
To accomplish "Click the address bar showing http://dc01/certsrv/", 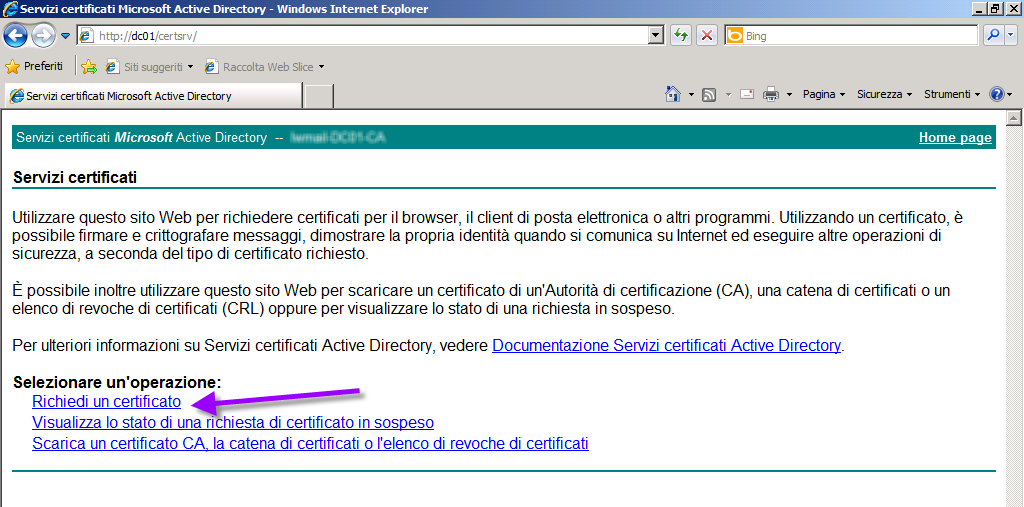I will coord(363,36).
